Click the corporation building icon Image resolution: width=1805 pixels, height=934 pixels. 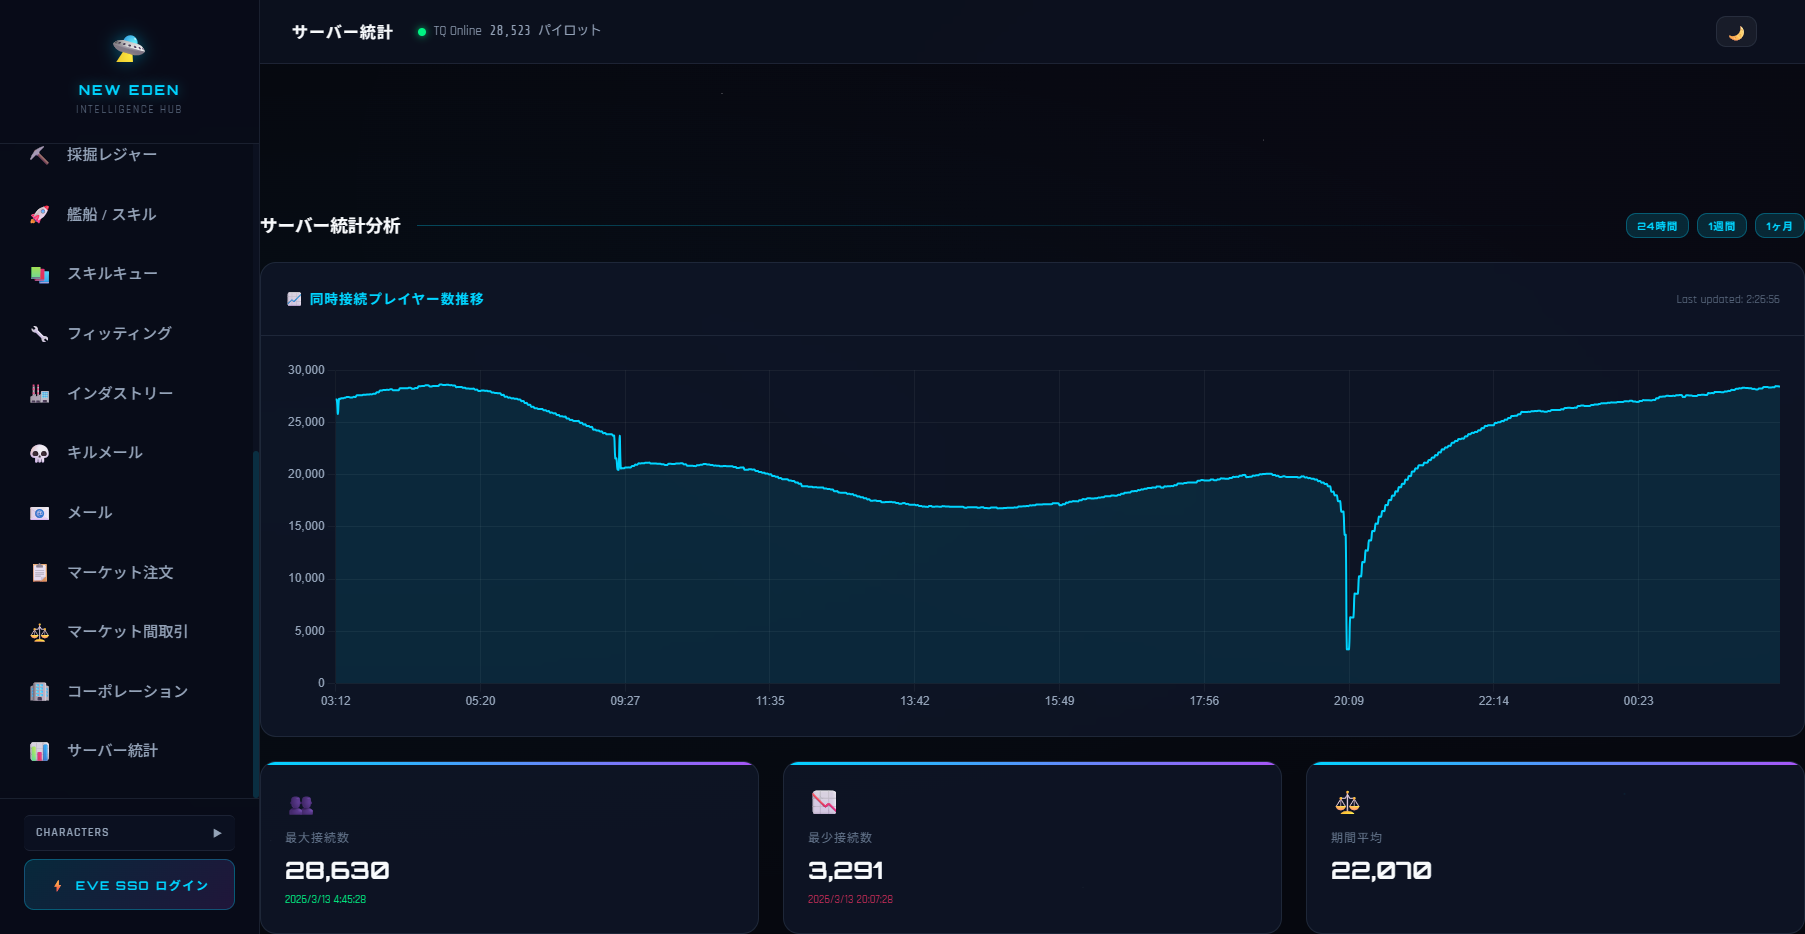40,692
